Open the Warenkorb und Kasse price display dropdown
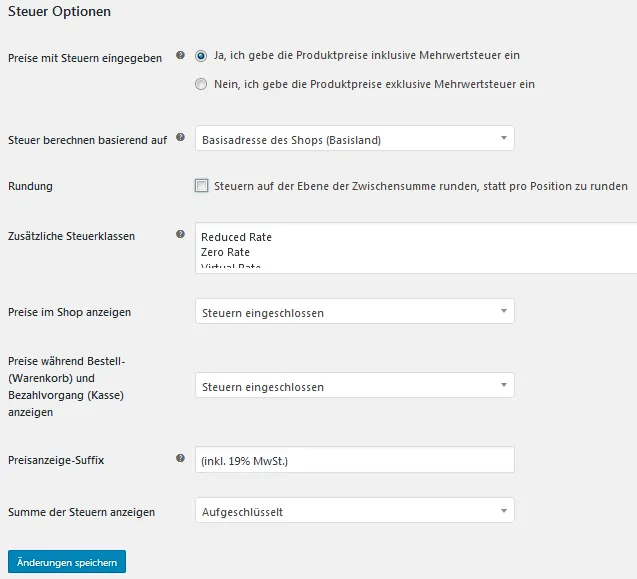The image size is (637, 579). [x=355, y=385]
